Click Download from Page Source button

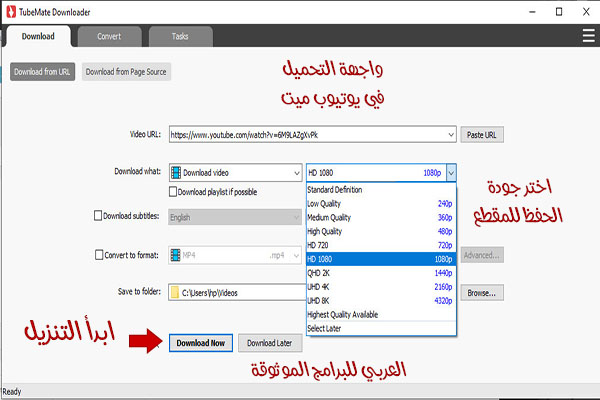tap(126, 72)
